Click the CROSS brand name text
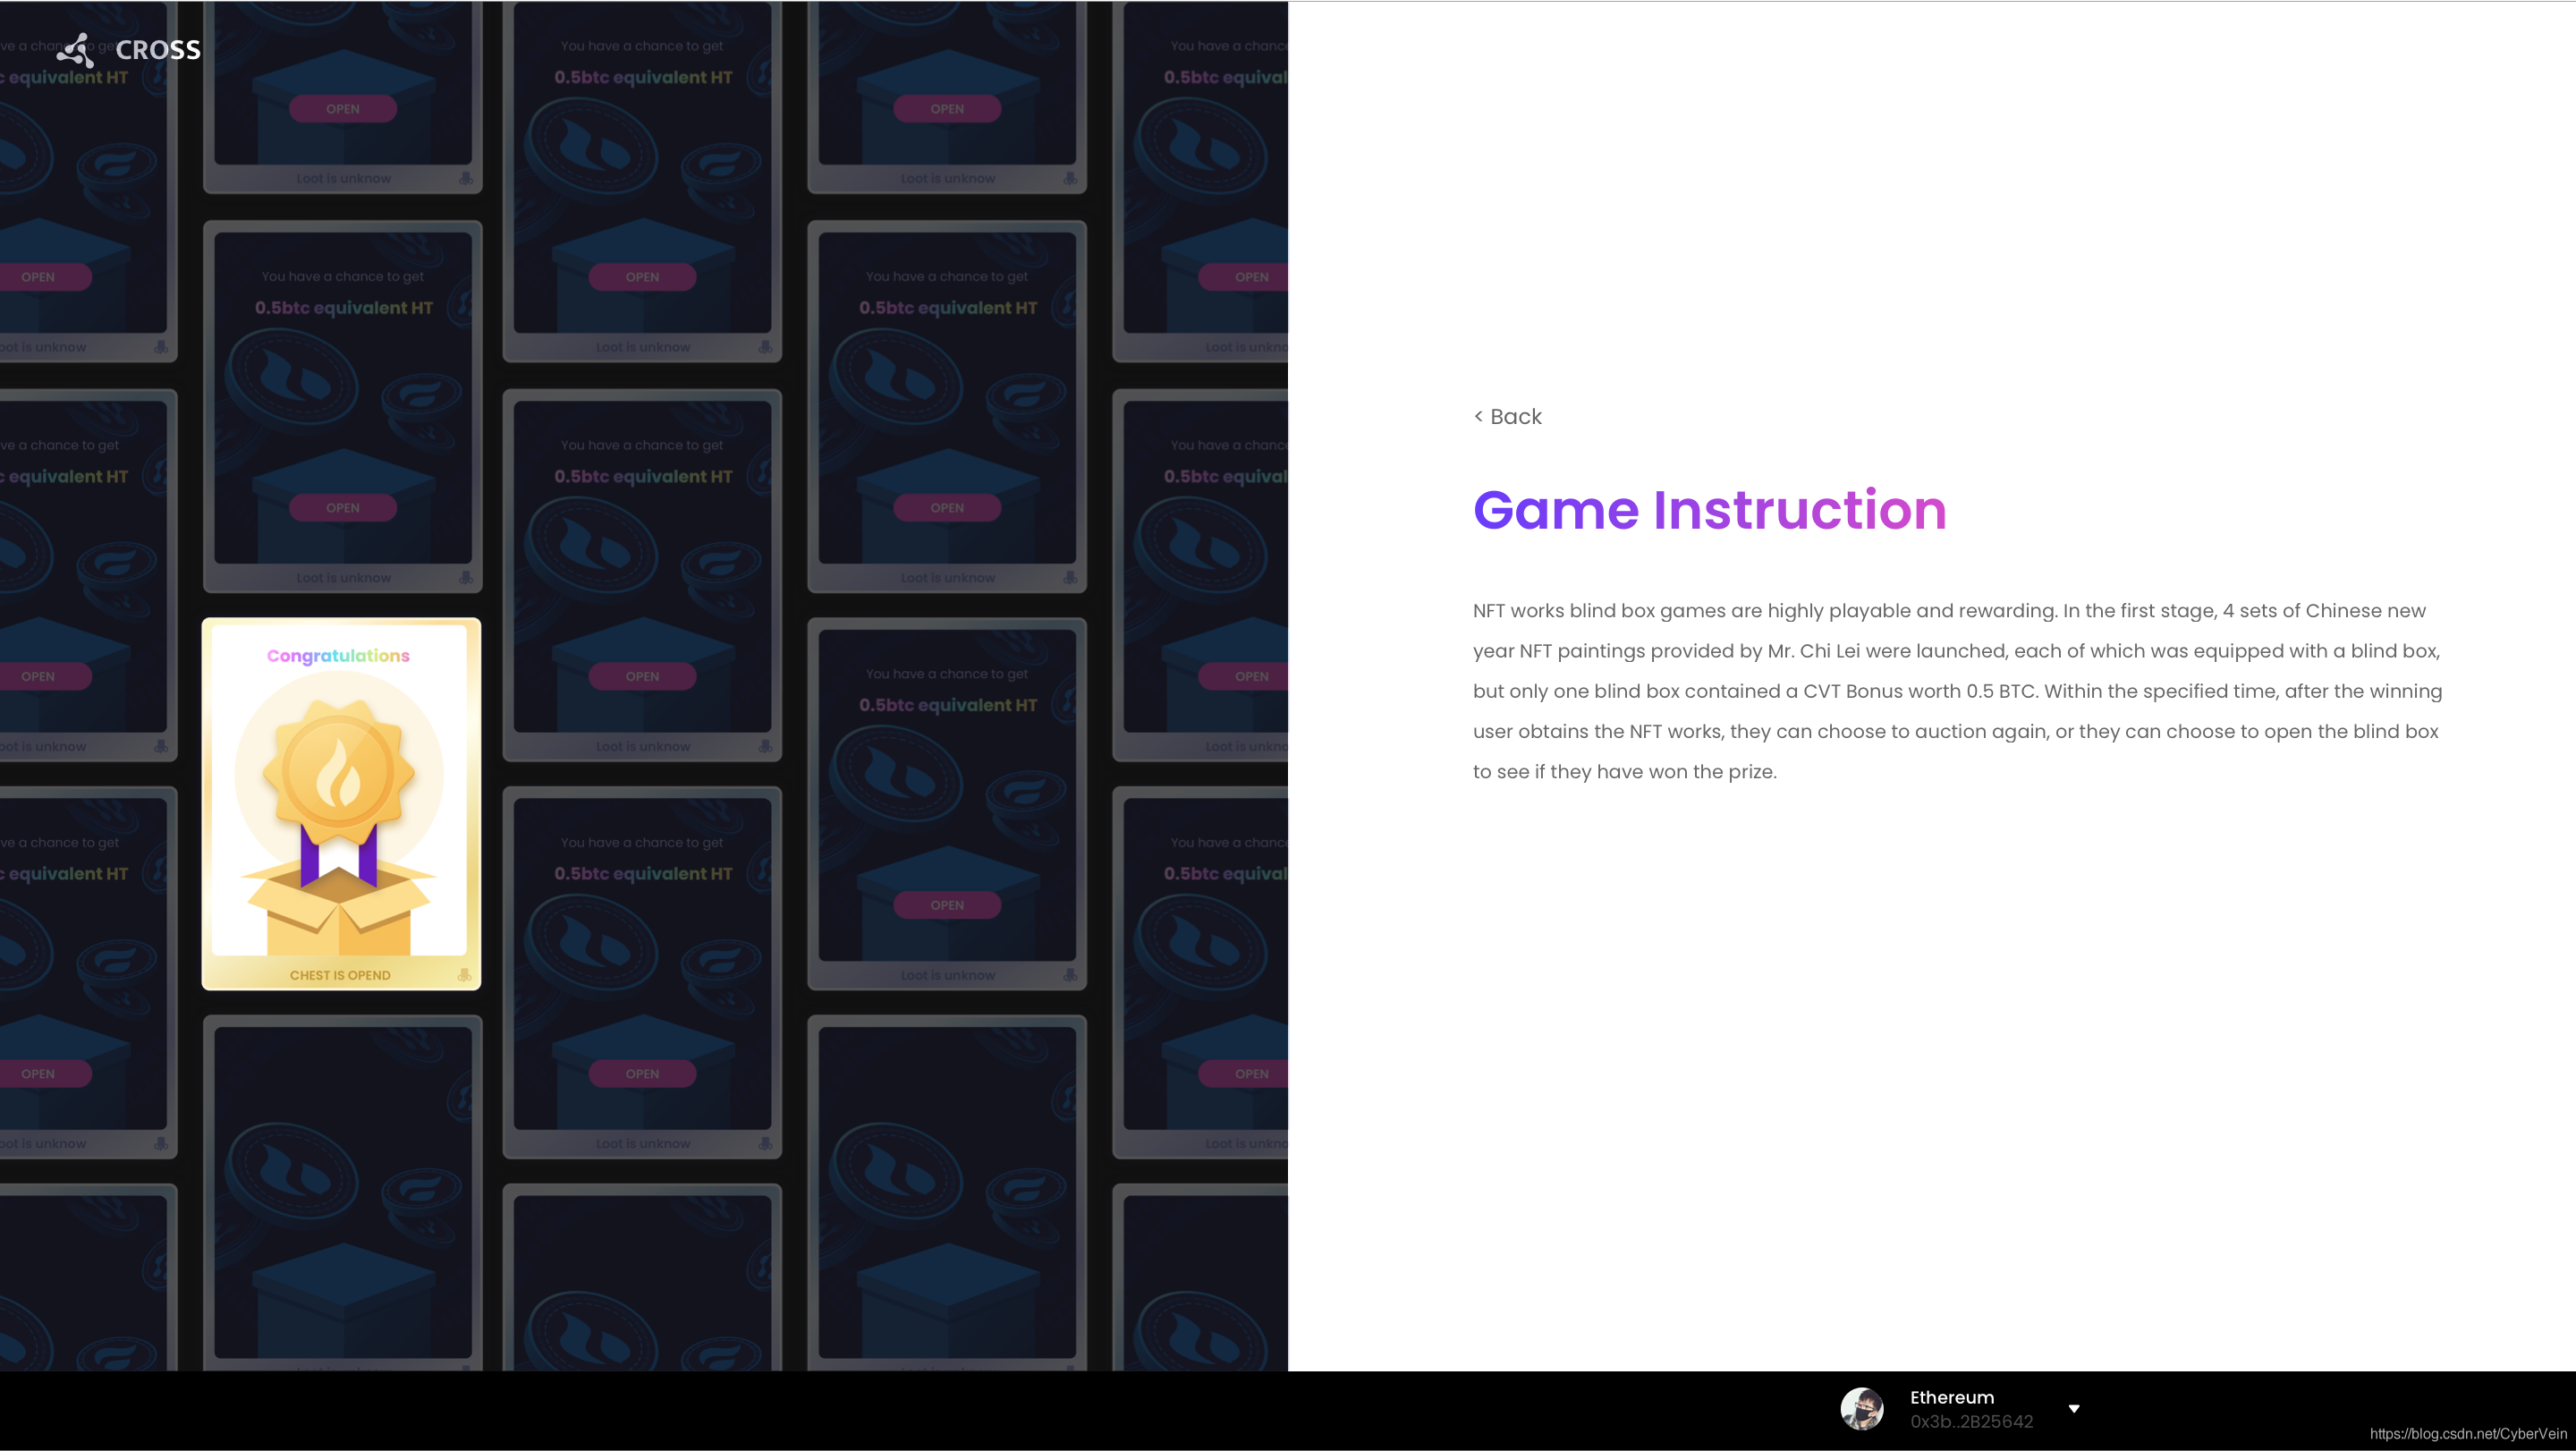Image resolution: width=2576 pixels, height=1451 pixels. point(158,50)
